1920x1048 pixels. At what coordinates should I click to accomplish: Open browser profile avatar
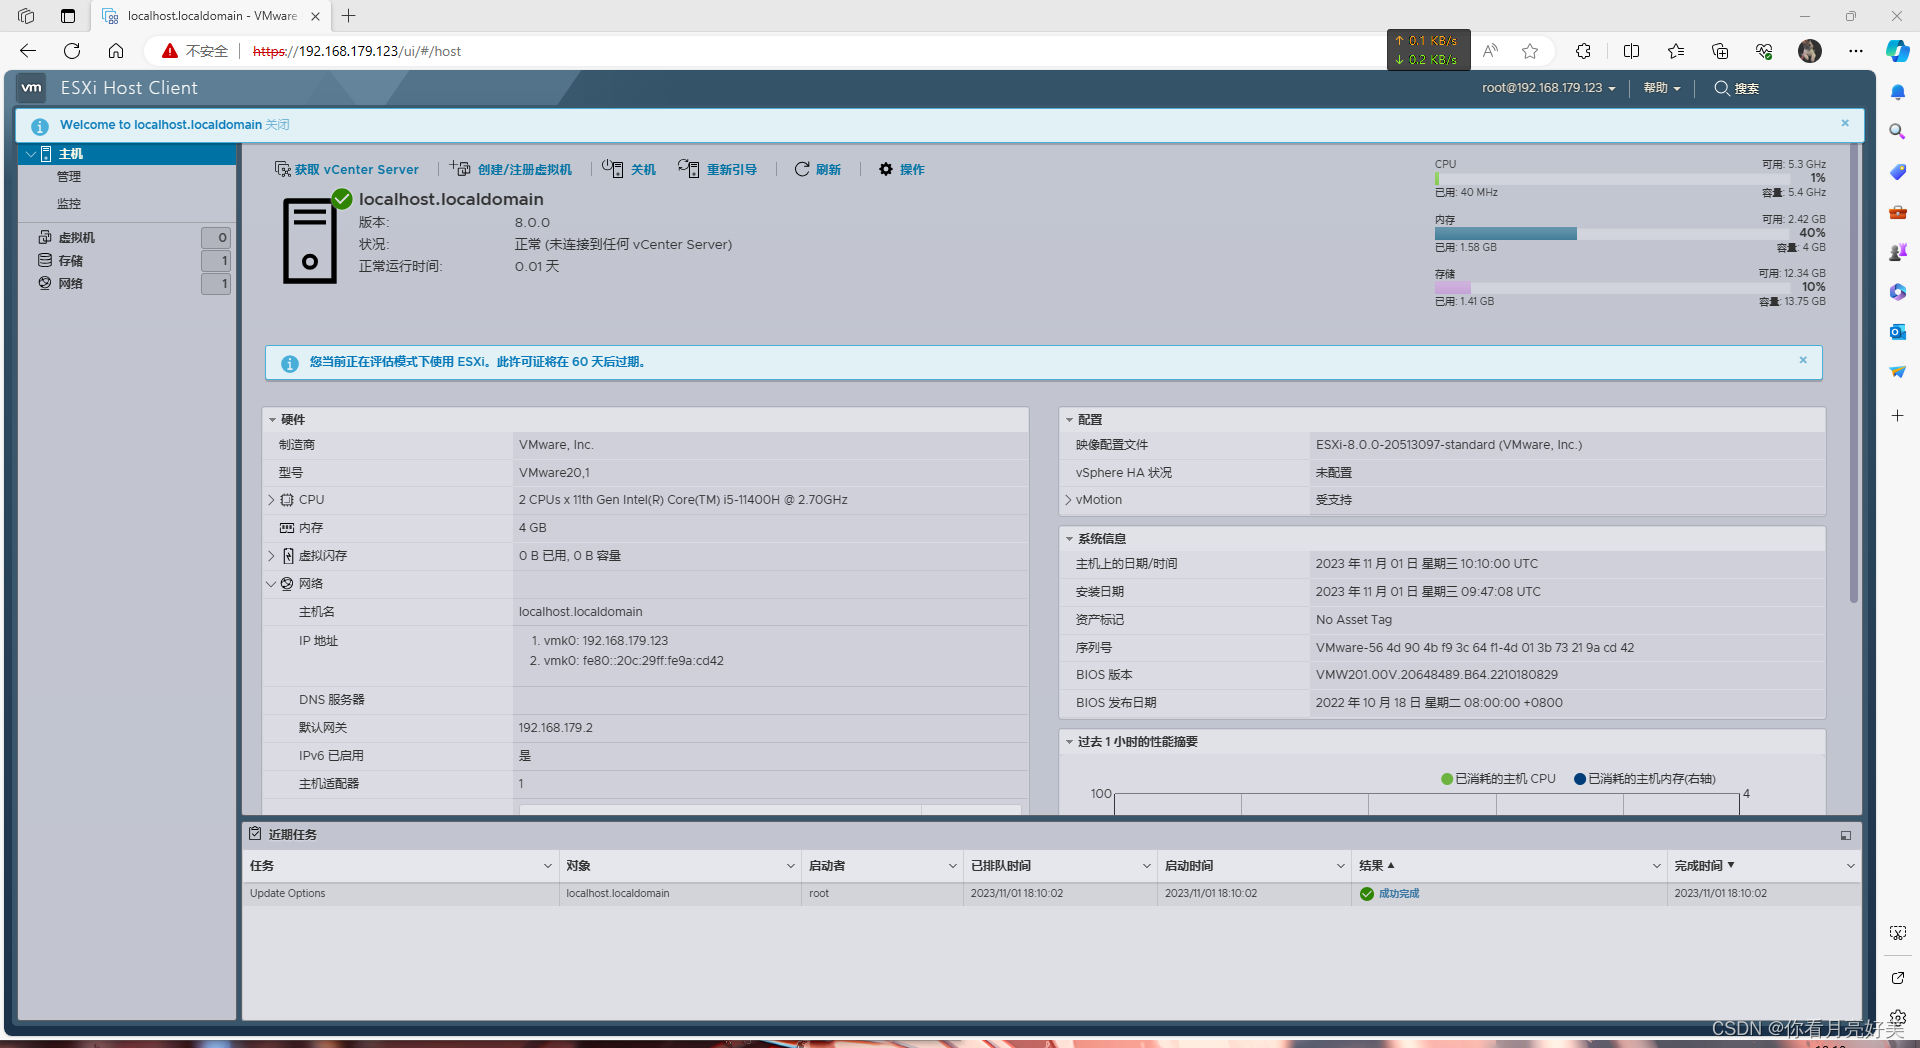[1810, 51]
